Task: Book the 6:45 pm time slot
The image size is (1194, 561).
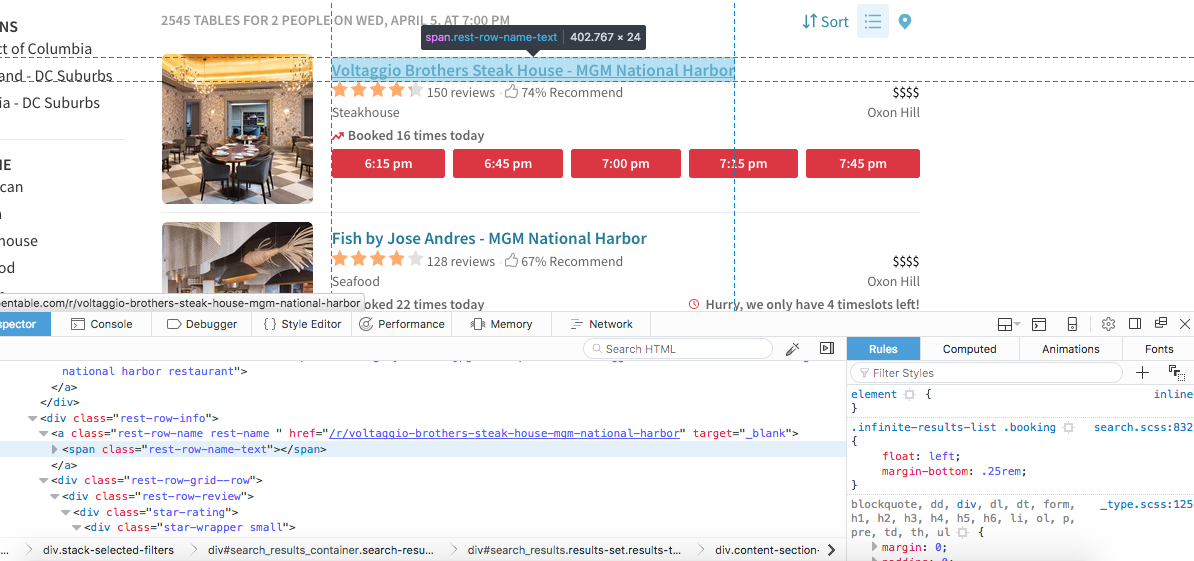Action: 508,164
